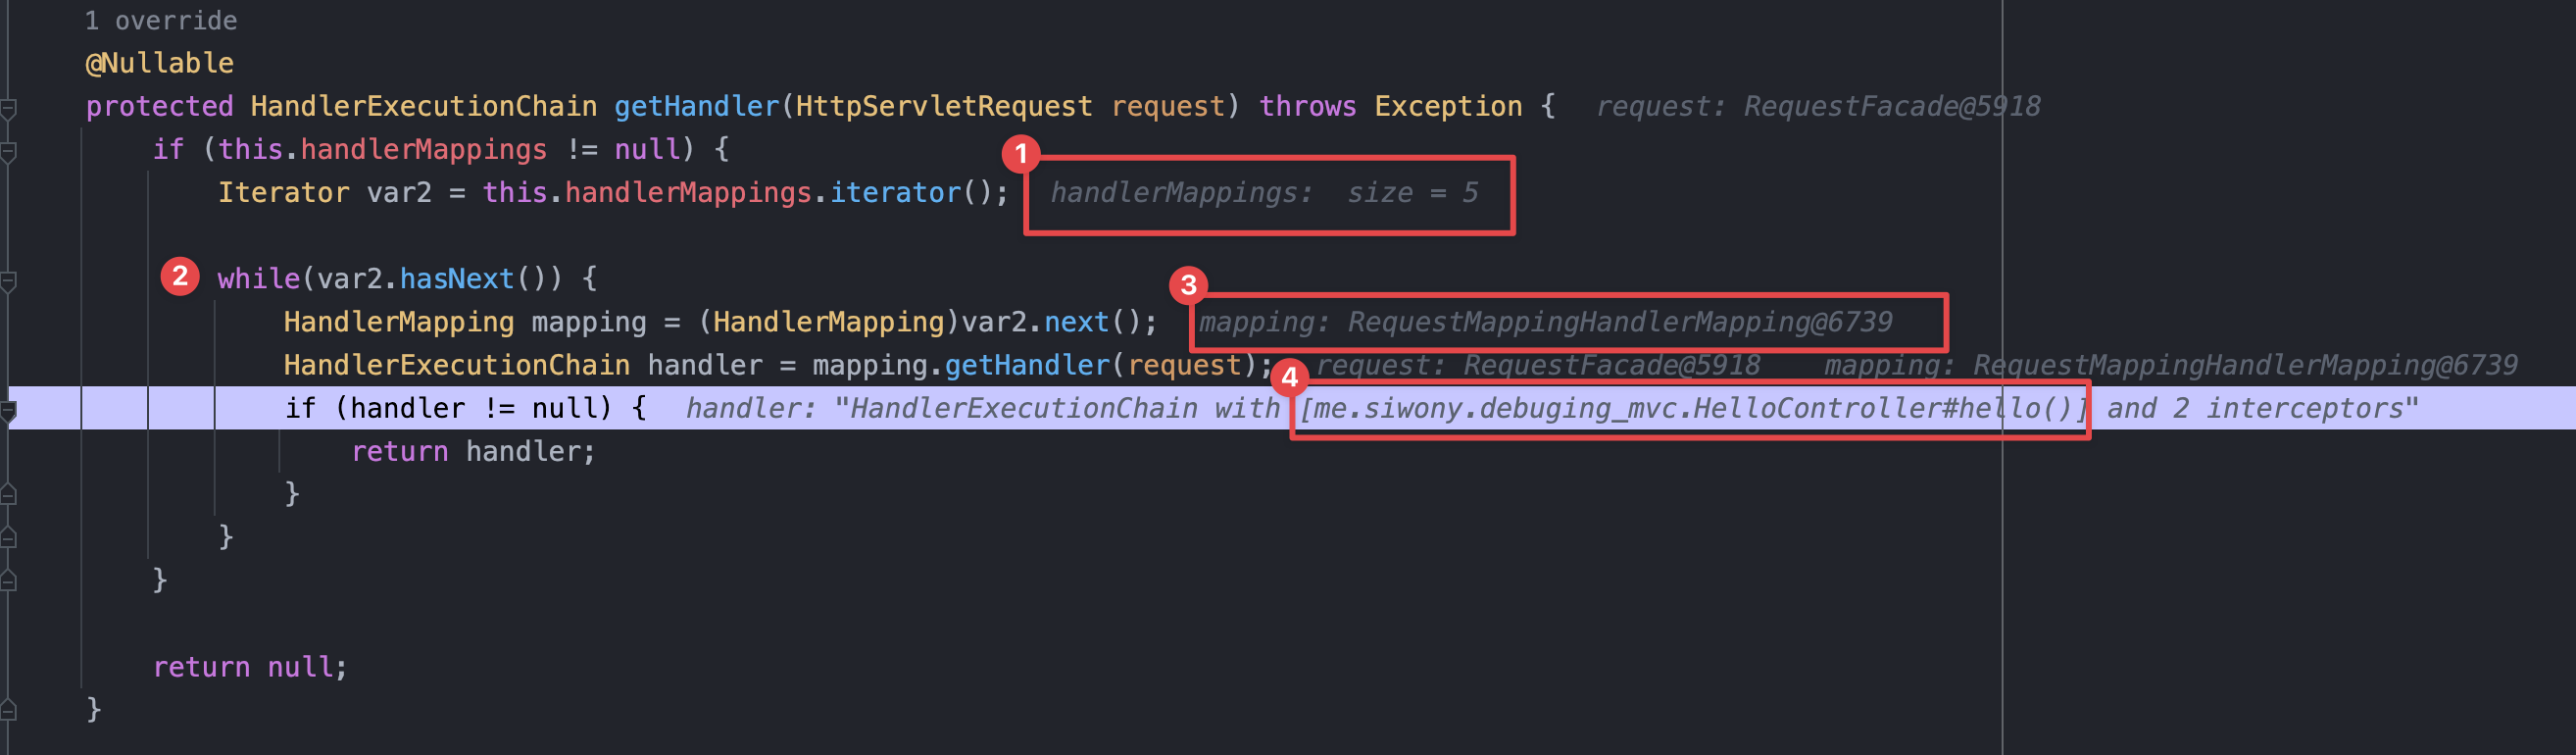Click the '1 override' inlay hint

point(161,20)
